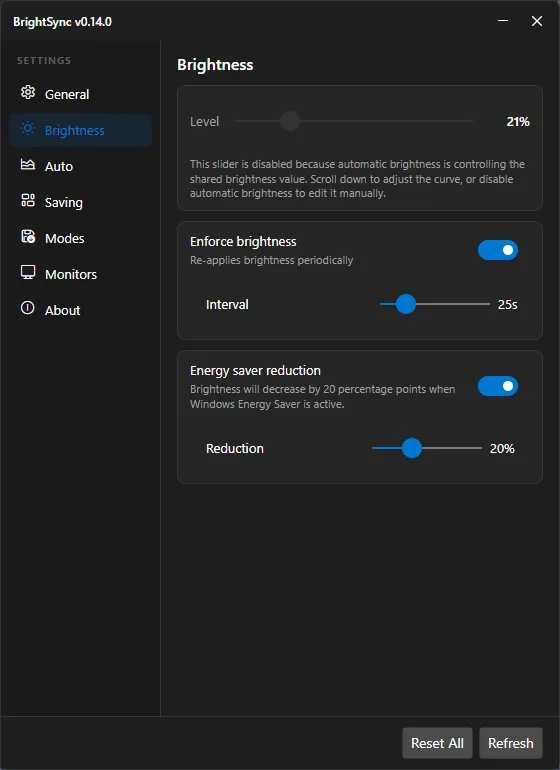
Task: Click the 25s interval value
Action: pos(507,304)
